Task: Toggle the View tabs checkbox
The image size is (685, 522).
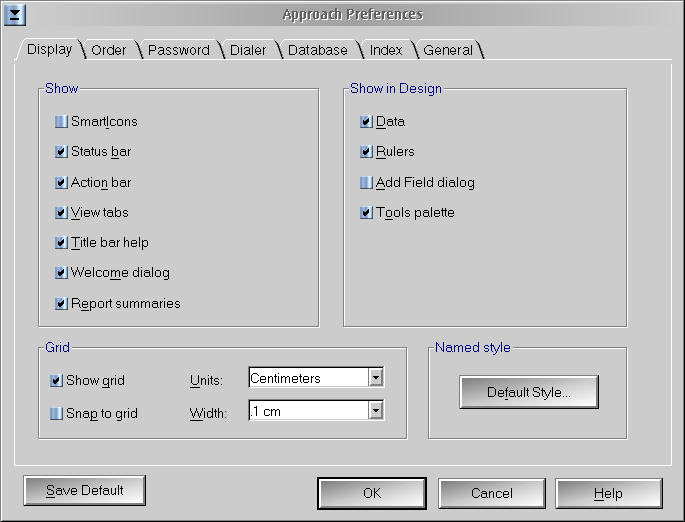Action: pos(61,212)
